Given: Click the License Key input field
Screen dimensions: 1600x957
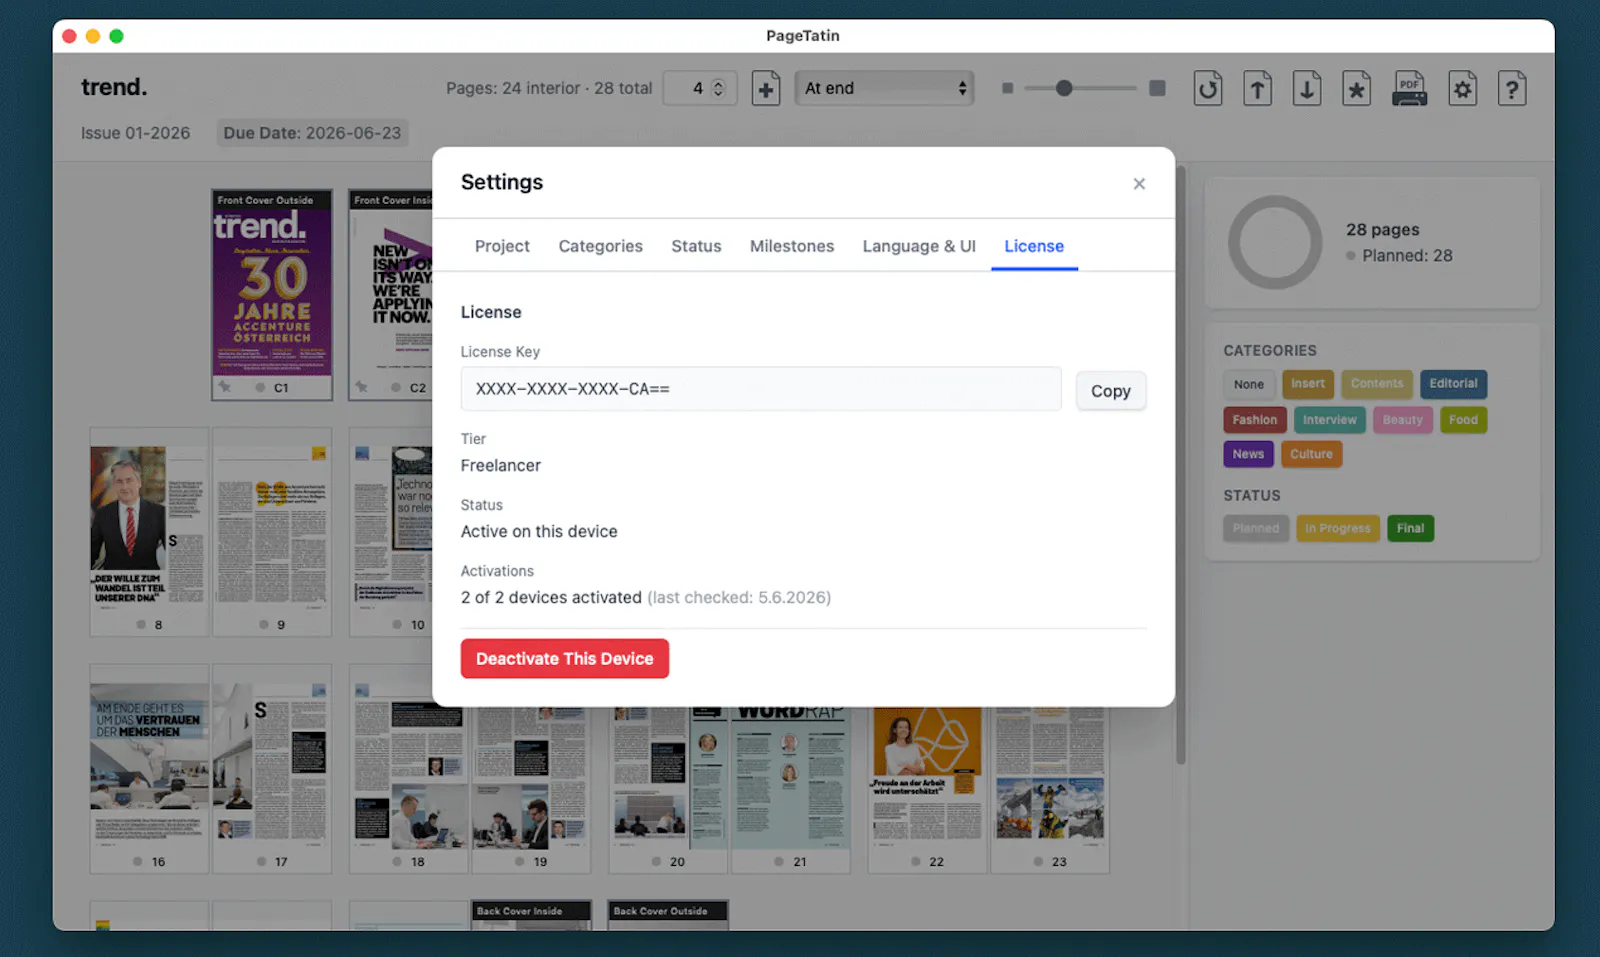Looking at the screenshot, I should click(761, 389).
